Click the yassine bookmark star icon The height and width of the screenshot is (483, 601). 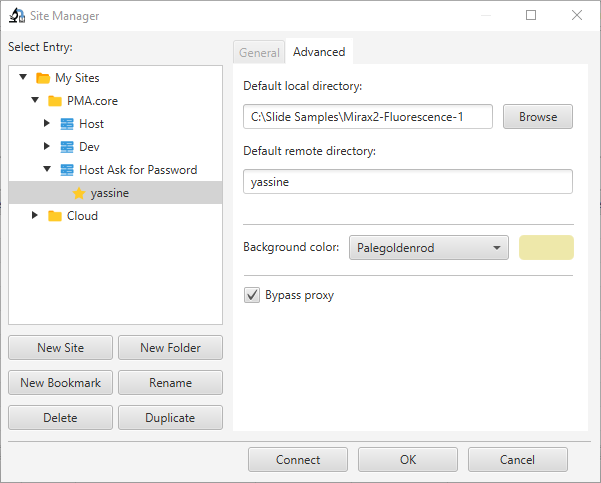[x=79, y=193]
